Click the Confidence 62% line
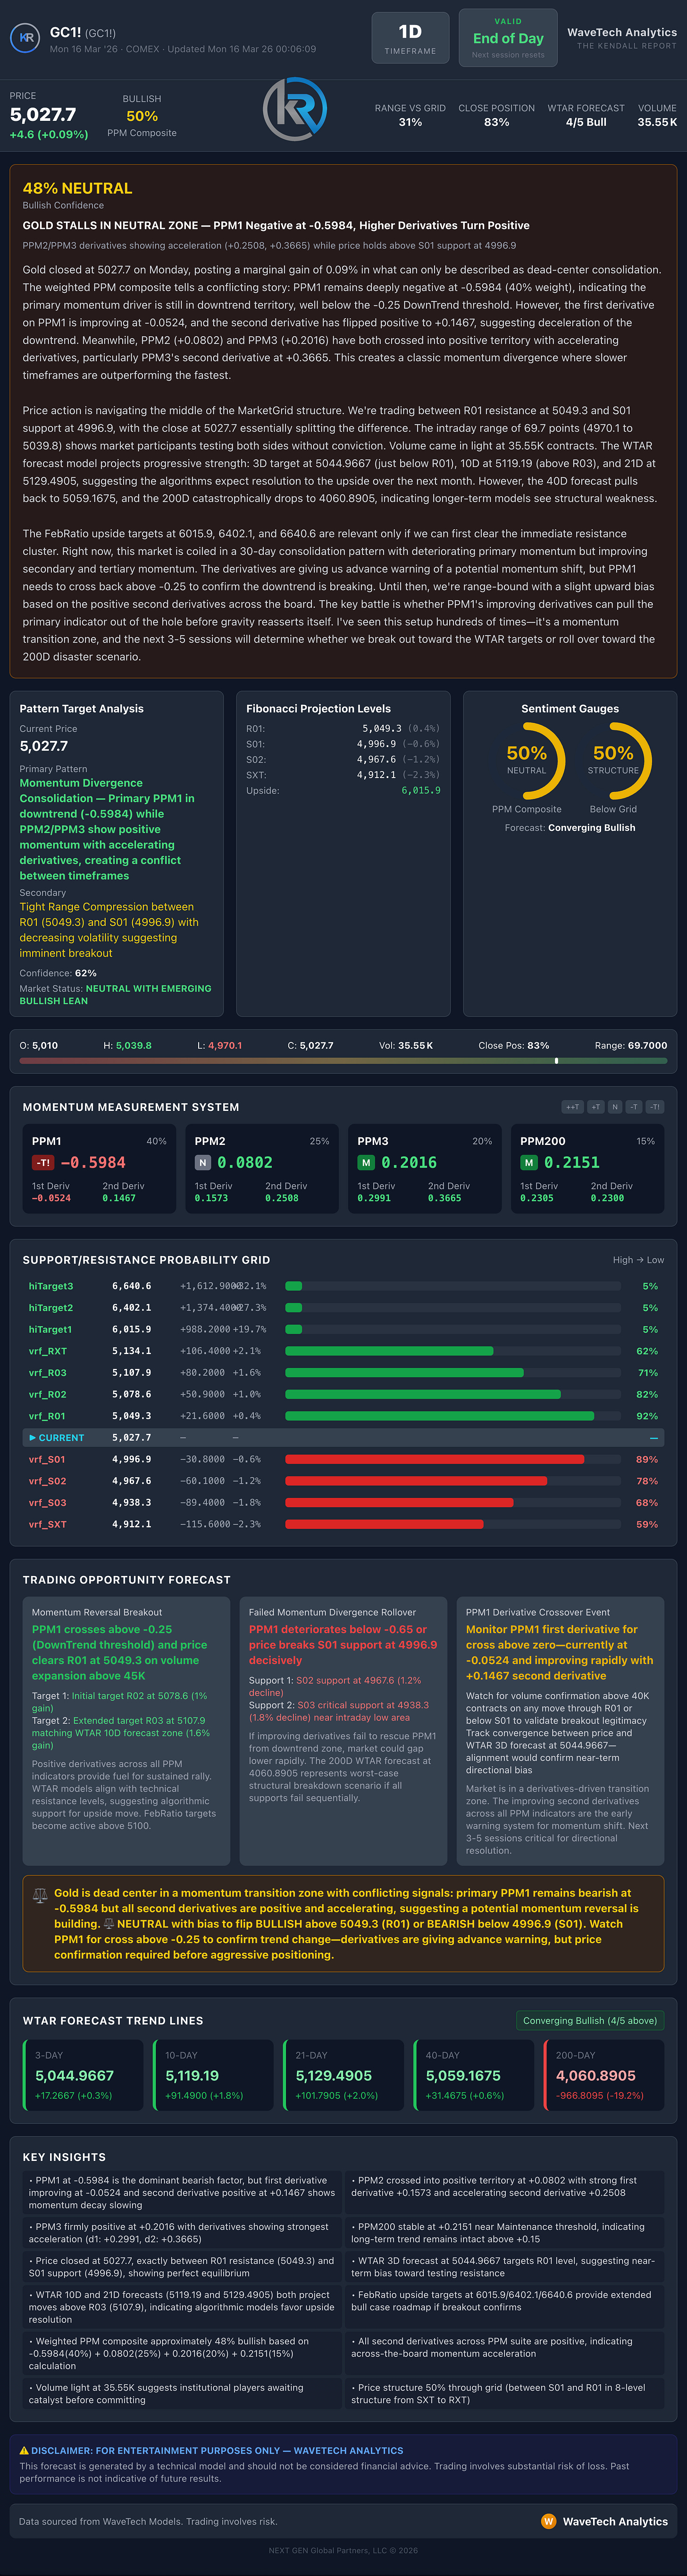 [58, 973]
